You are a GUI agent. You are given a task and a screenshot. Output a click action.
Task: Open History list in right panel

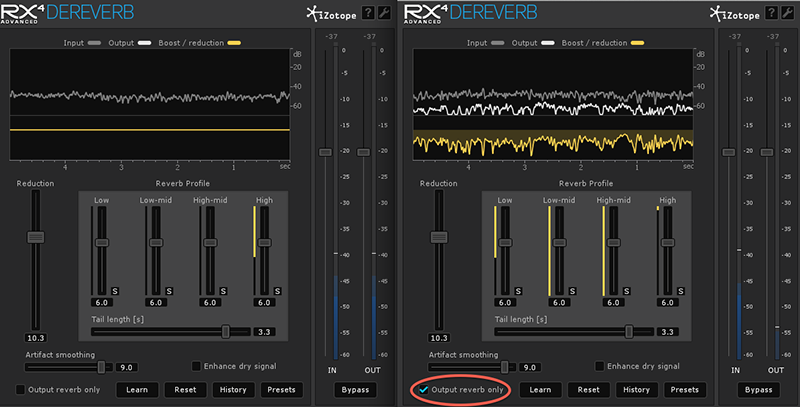(636, 389)
